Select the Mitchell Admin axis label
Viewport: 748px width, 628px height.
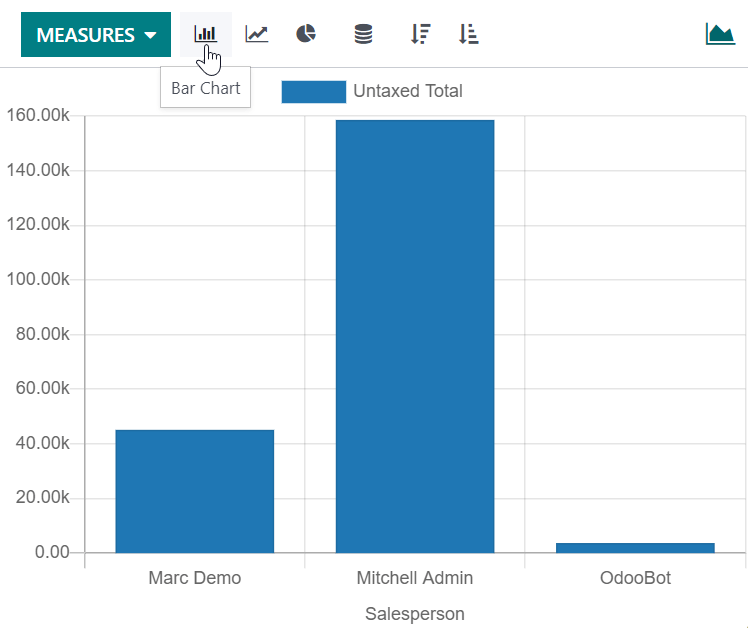tap(415, 578)
